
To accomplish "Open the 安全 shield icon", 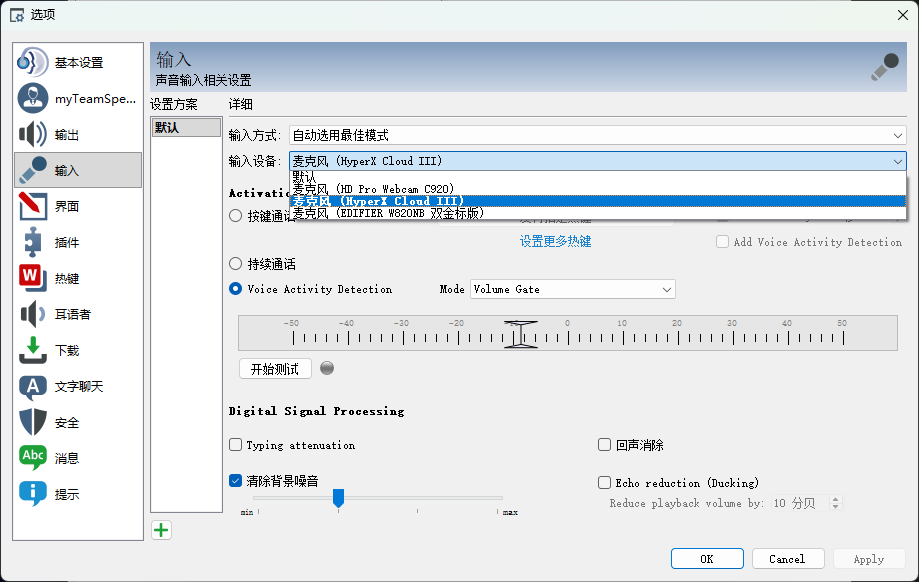I will click(33, 422).
